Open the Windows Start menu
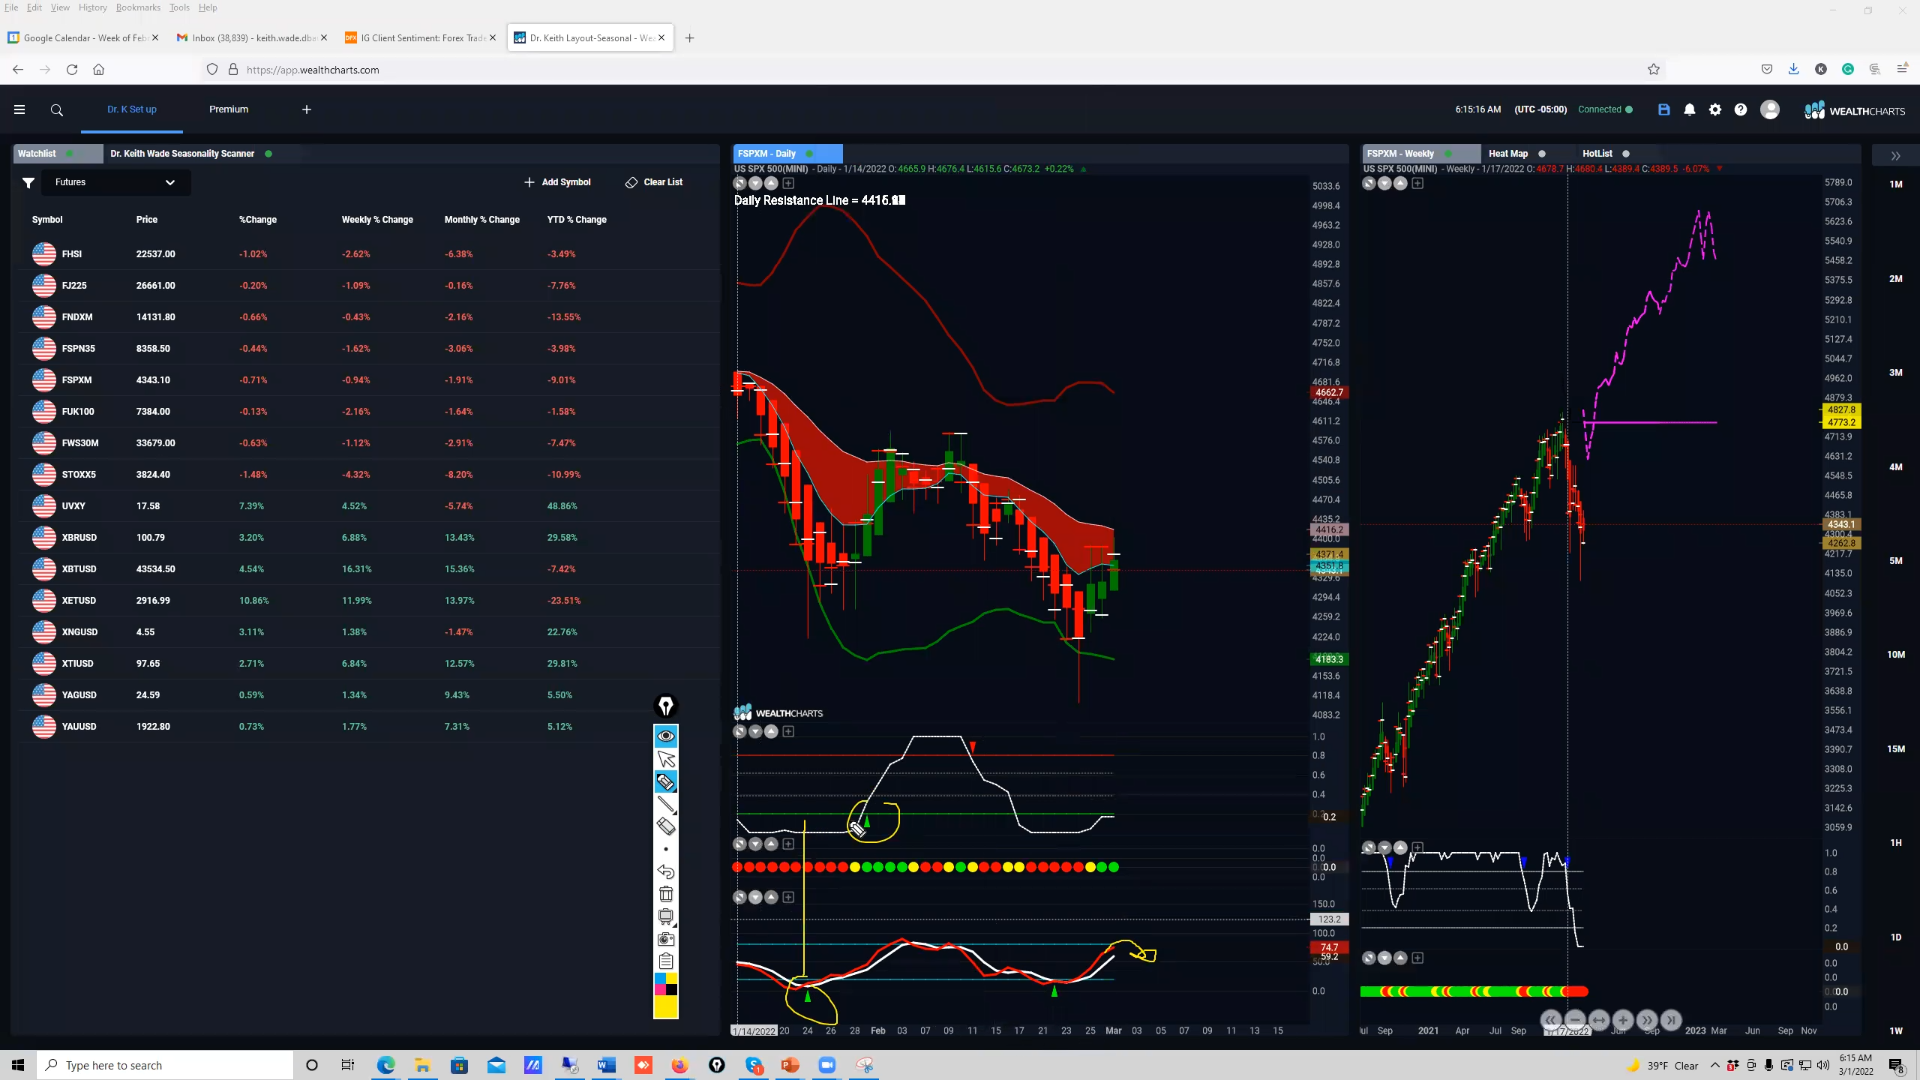Viewport: 1920px width, 1080px height. point(17,1065)
